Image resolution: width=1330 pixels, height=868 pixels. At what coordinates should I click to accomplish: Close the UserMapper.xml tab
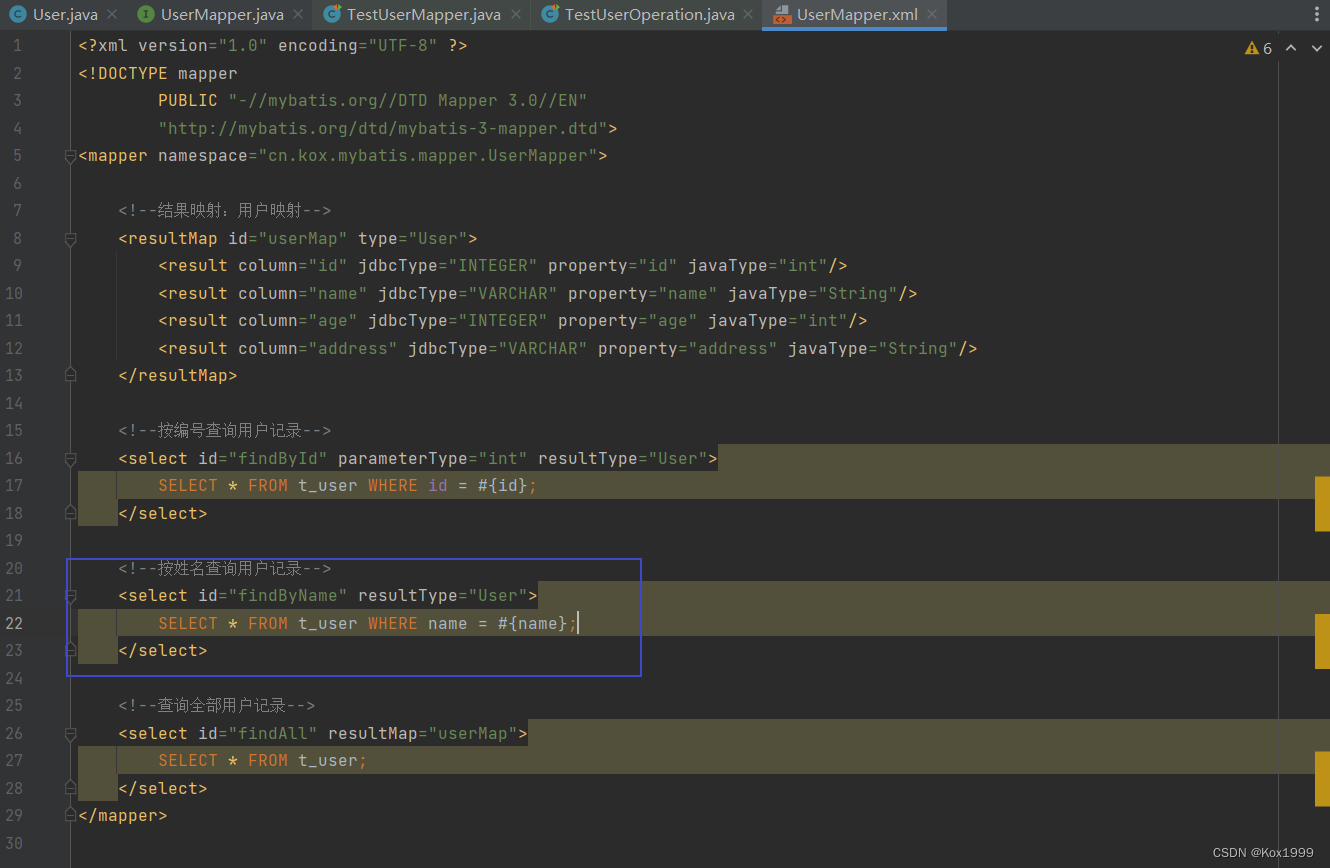click(932, 15)
